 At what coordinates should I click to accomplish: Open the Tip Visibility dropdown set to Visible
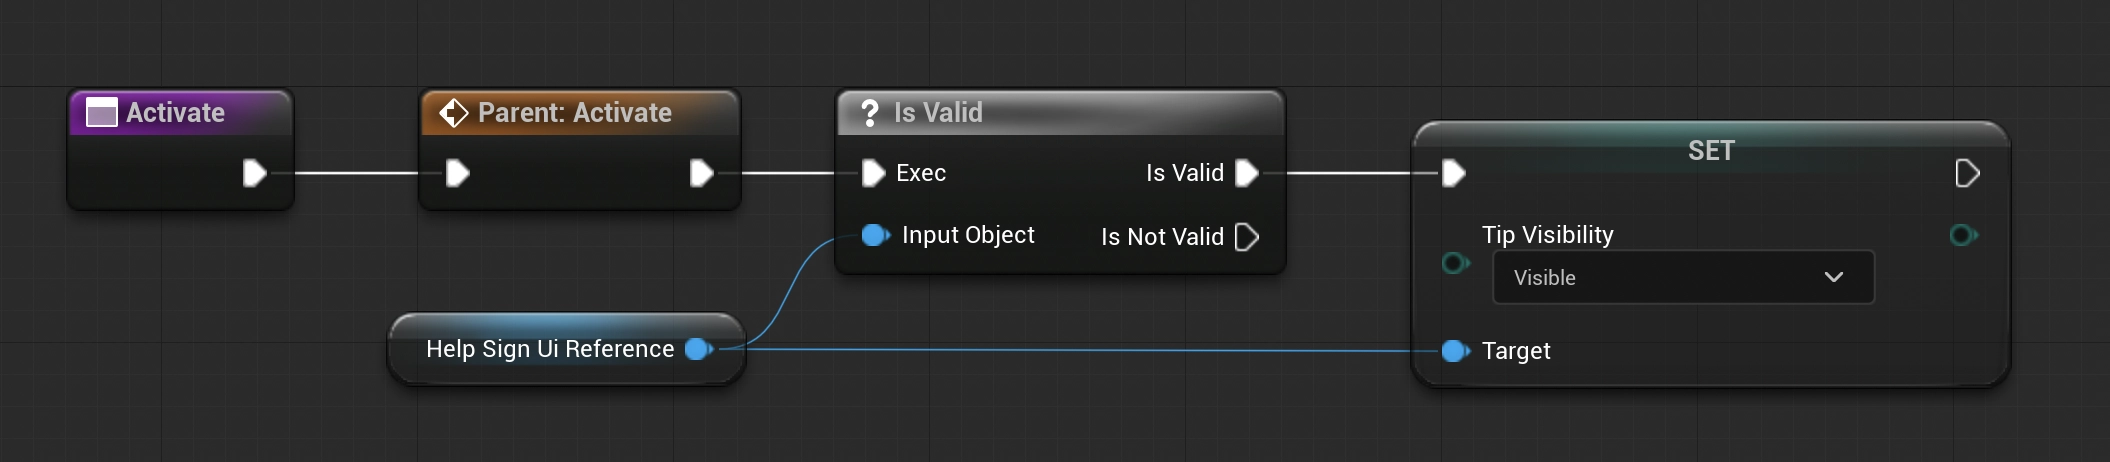click(x=1682, y=277)
